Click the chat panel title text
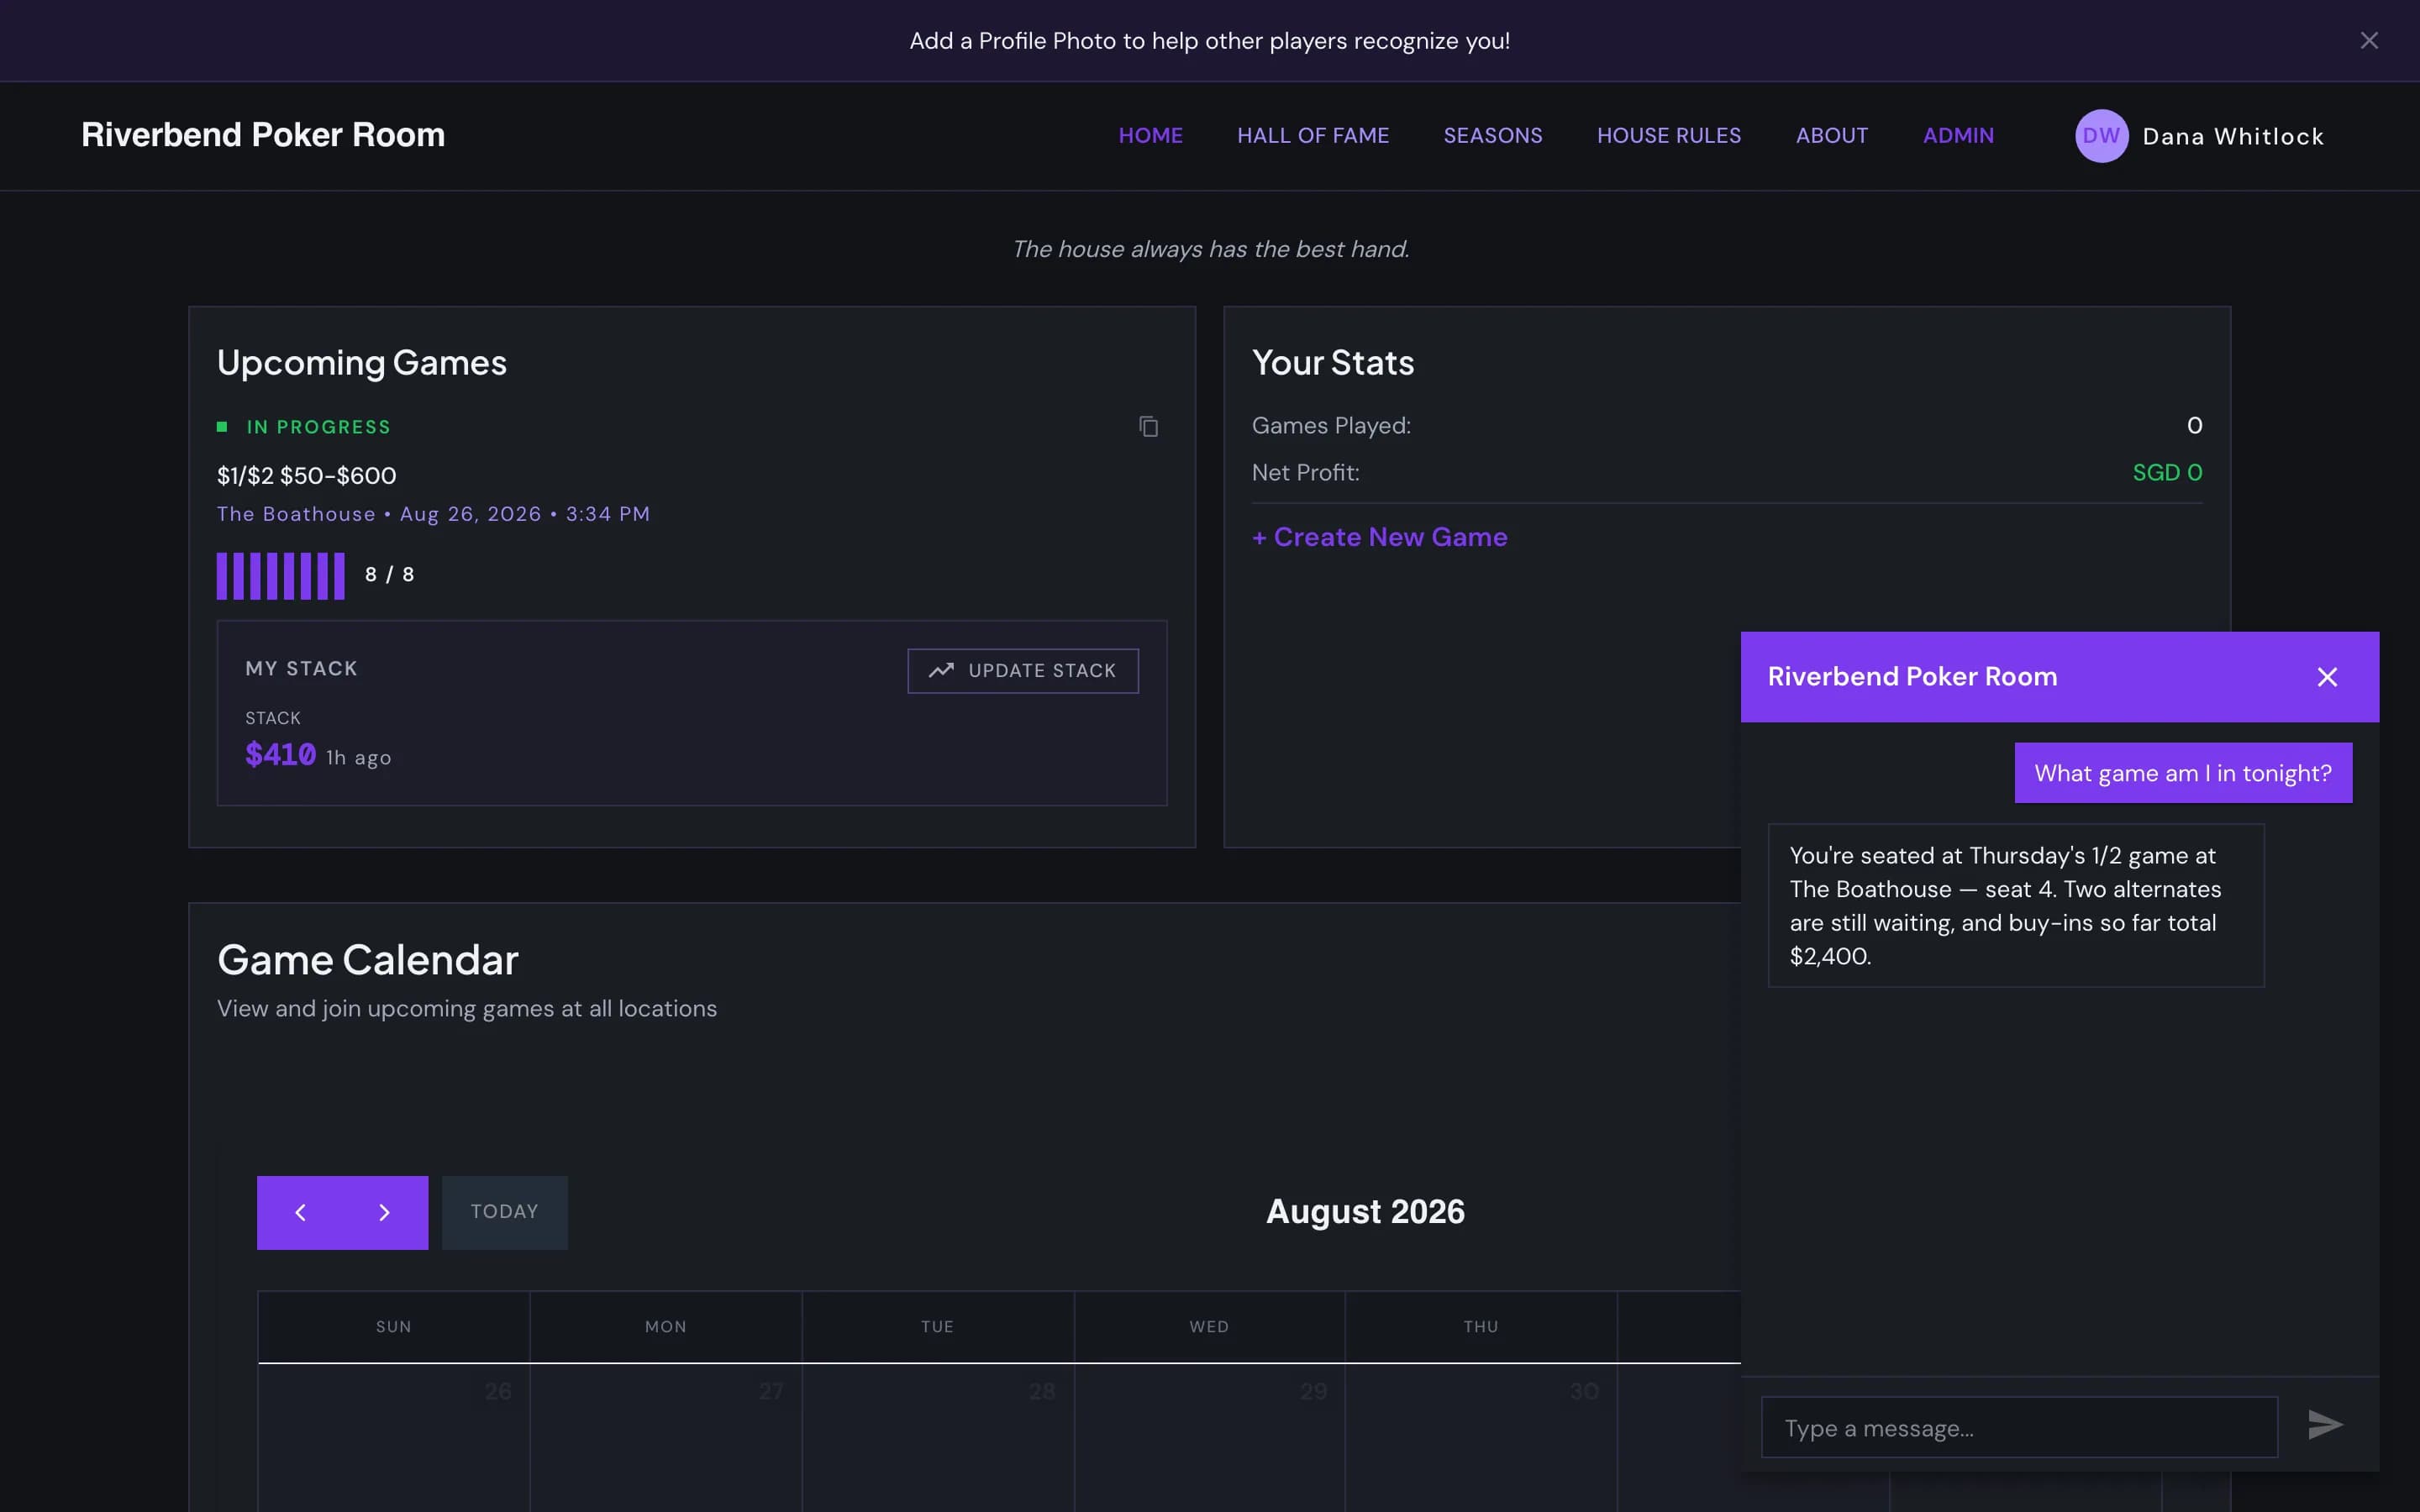The width and height of the screenshot is (2420, 1512). coord(1912,677)
